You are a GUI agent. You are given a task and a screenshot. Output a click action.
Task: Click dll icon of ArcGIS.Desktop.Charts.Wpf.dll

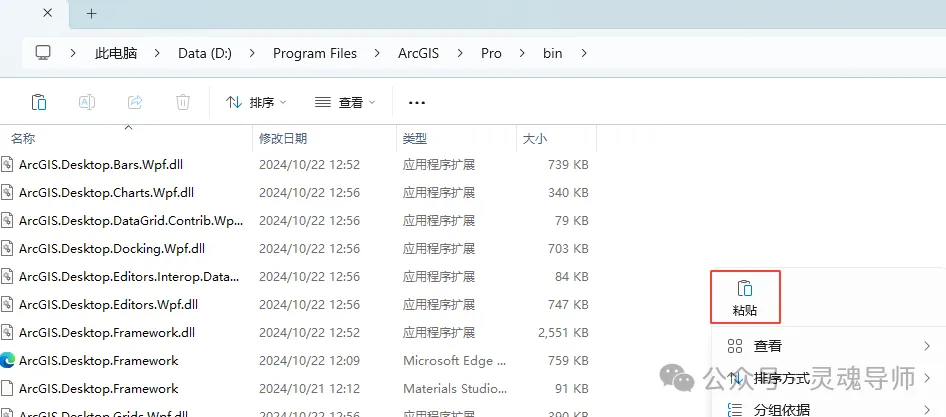(7, 193)
